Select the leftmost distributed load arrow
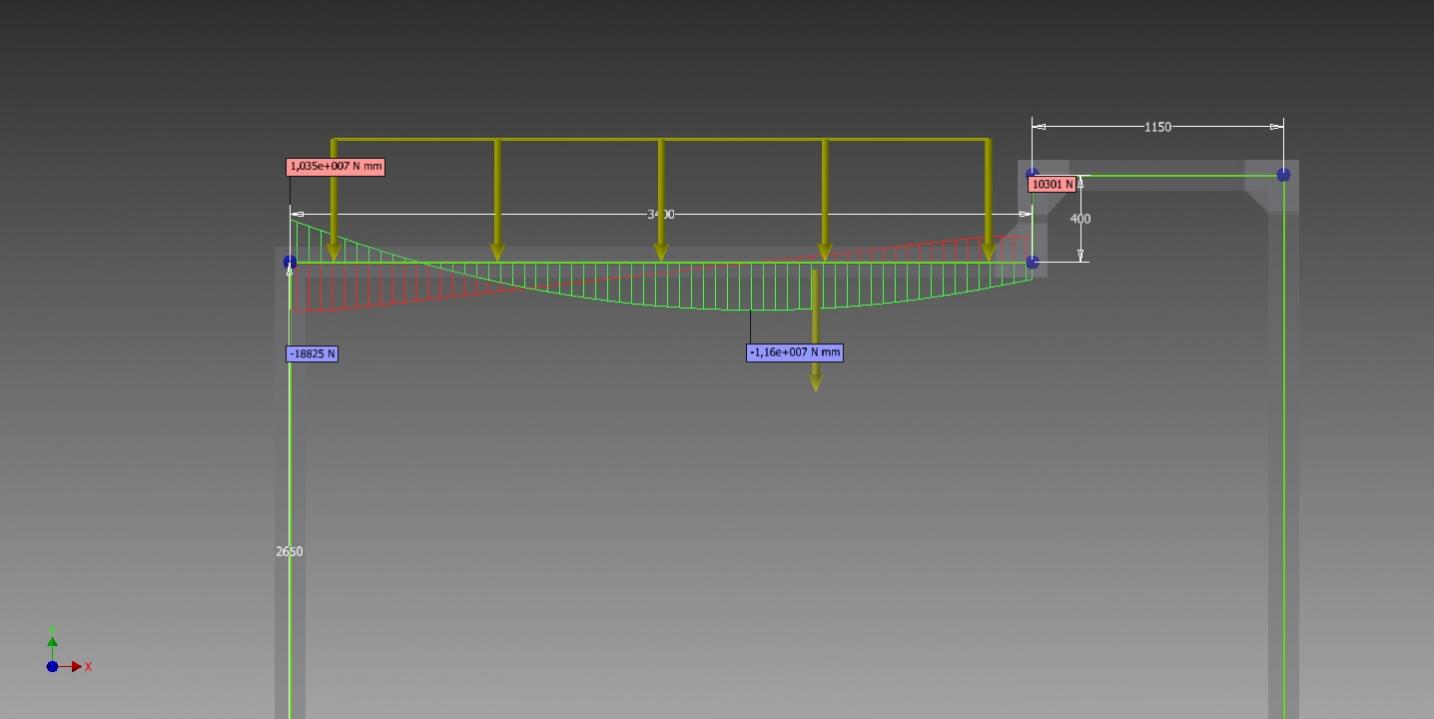 334,200
